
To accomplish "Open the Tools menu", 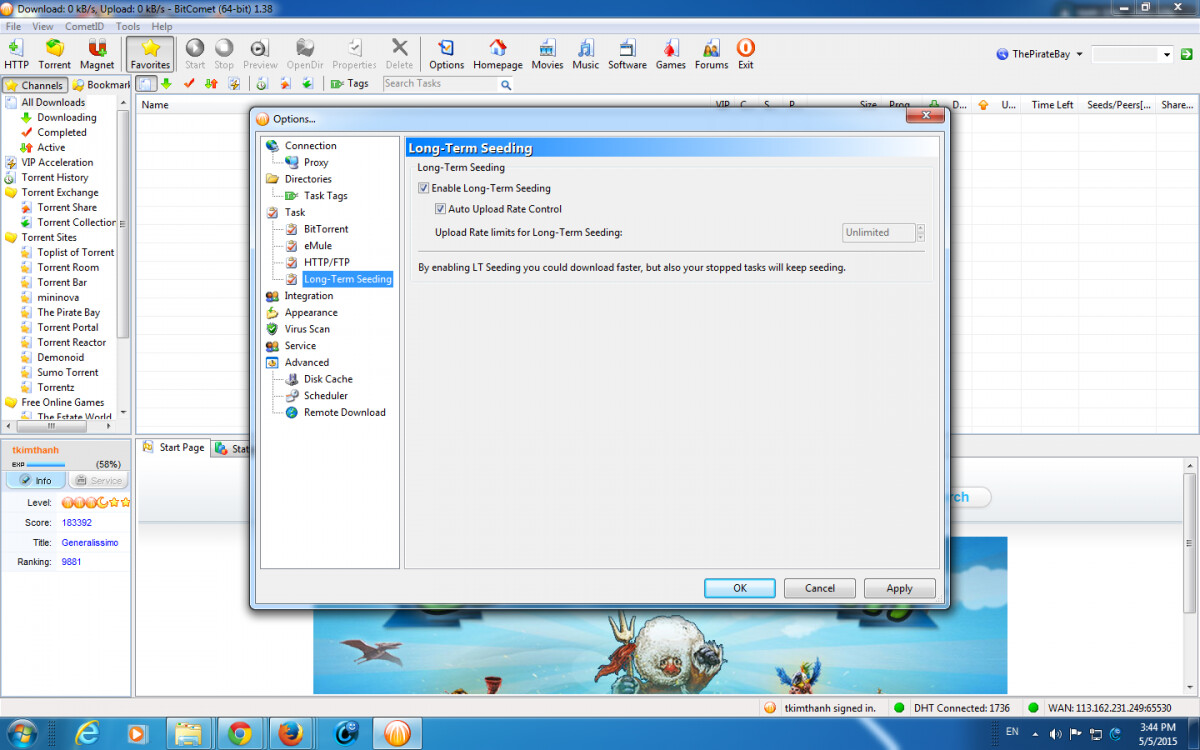I will pyautogui.click(x=128, y=27).
